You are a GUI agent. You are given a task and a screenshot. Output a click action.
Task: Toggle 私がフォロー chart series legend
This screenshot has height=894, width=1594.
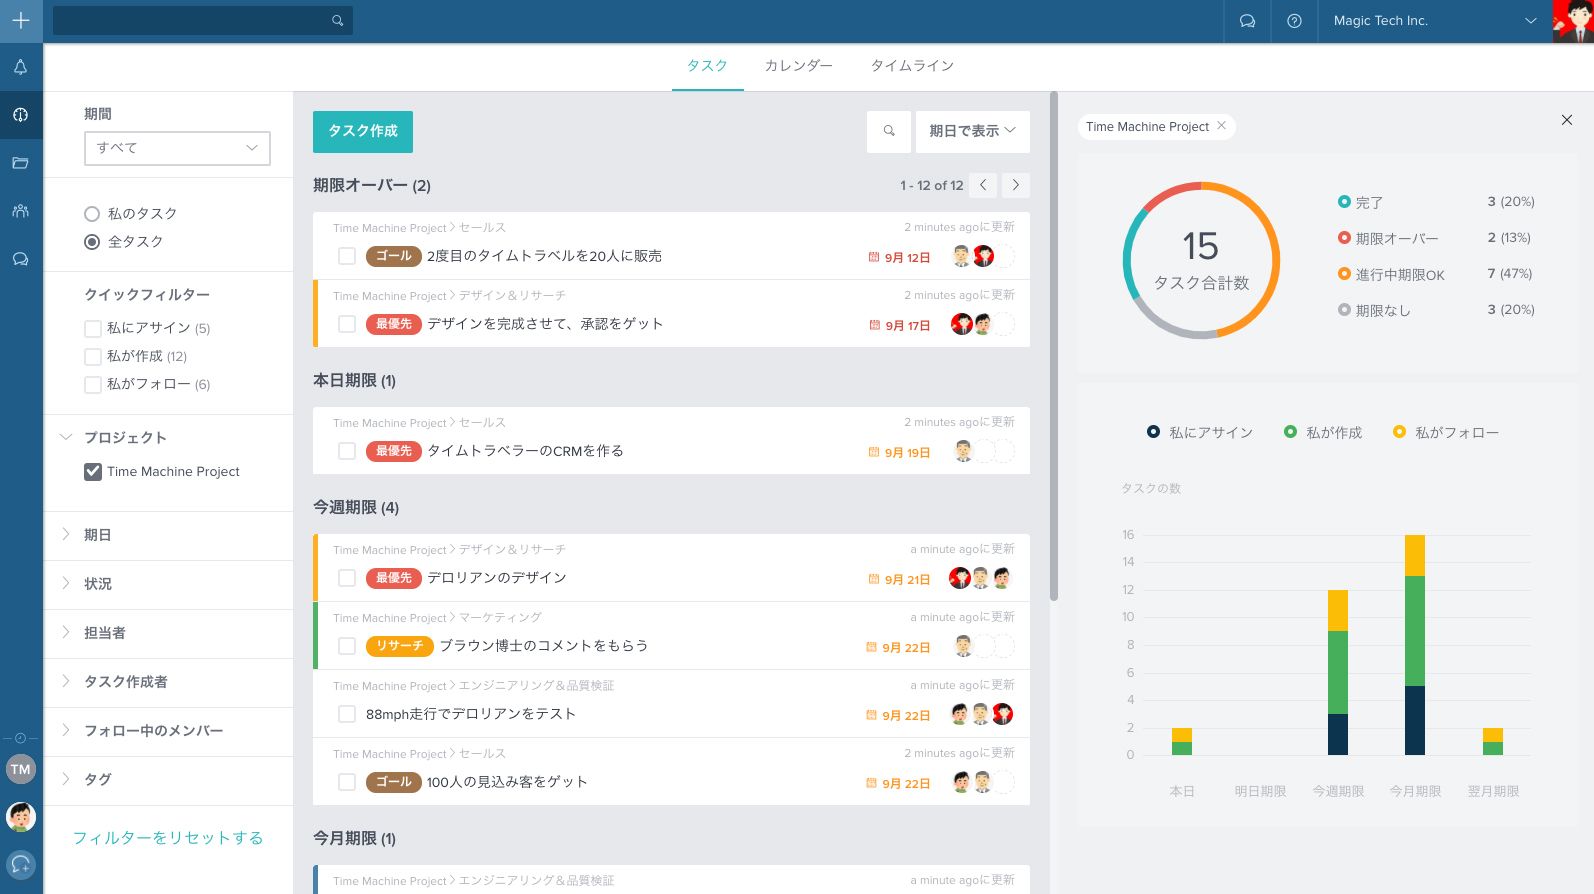pyautogui.click(x=1446, y=432)
